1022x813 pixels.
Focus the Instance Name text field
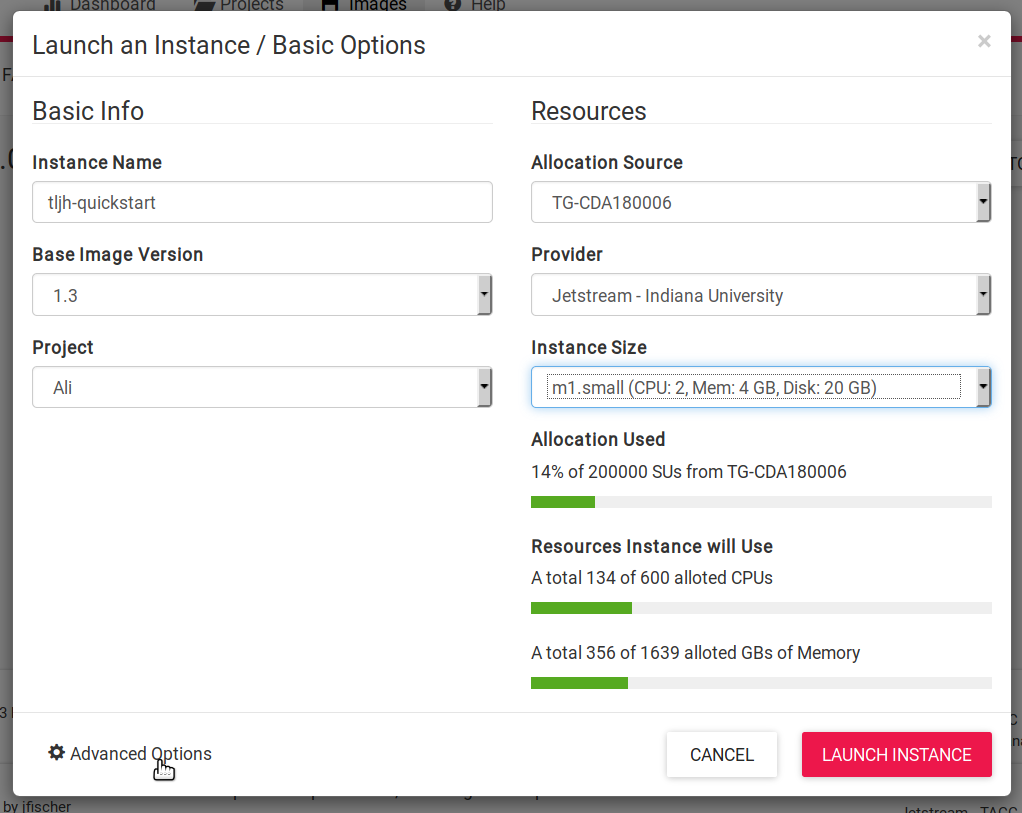[262, 202]
